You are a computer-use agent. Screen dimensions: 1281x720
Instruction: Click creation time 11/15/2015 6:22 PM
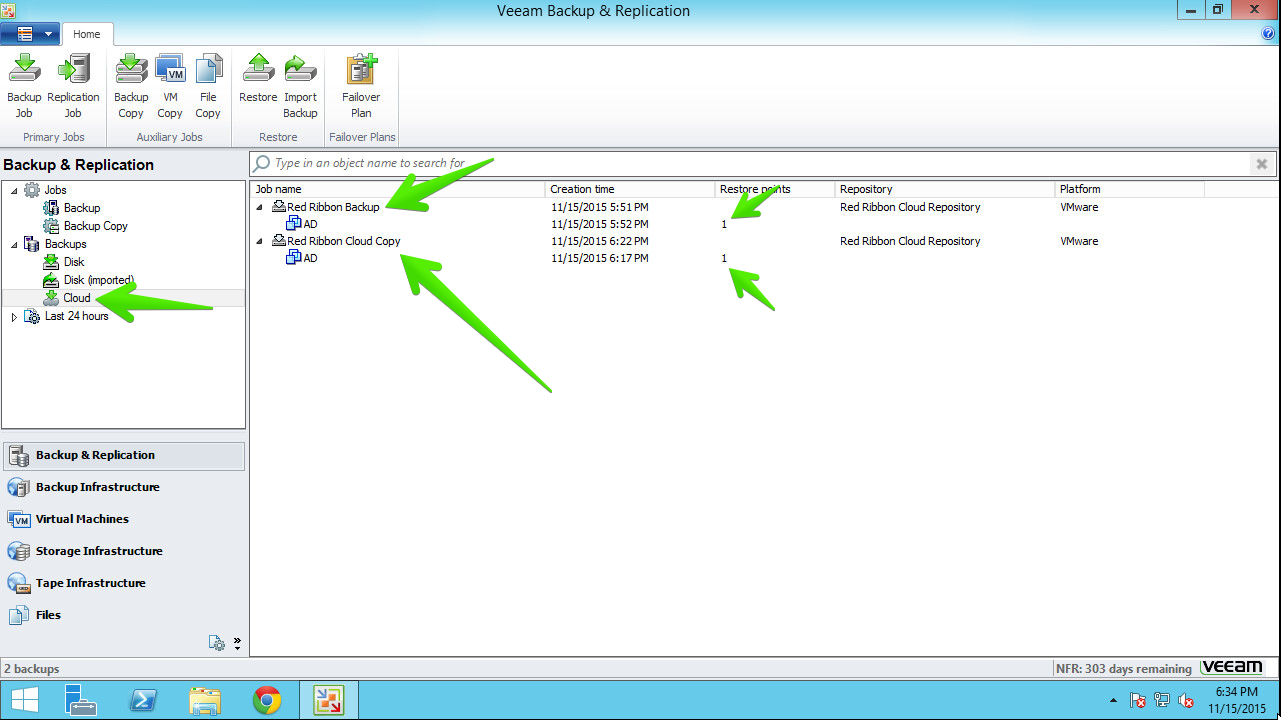(599, 241)
